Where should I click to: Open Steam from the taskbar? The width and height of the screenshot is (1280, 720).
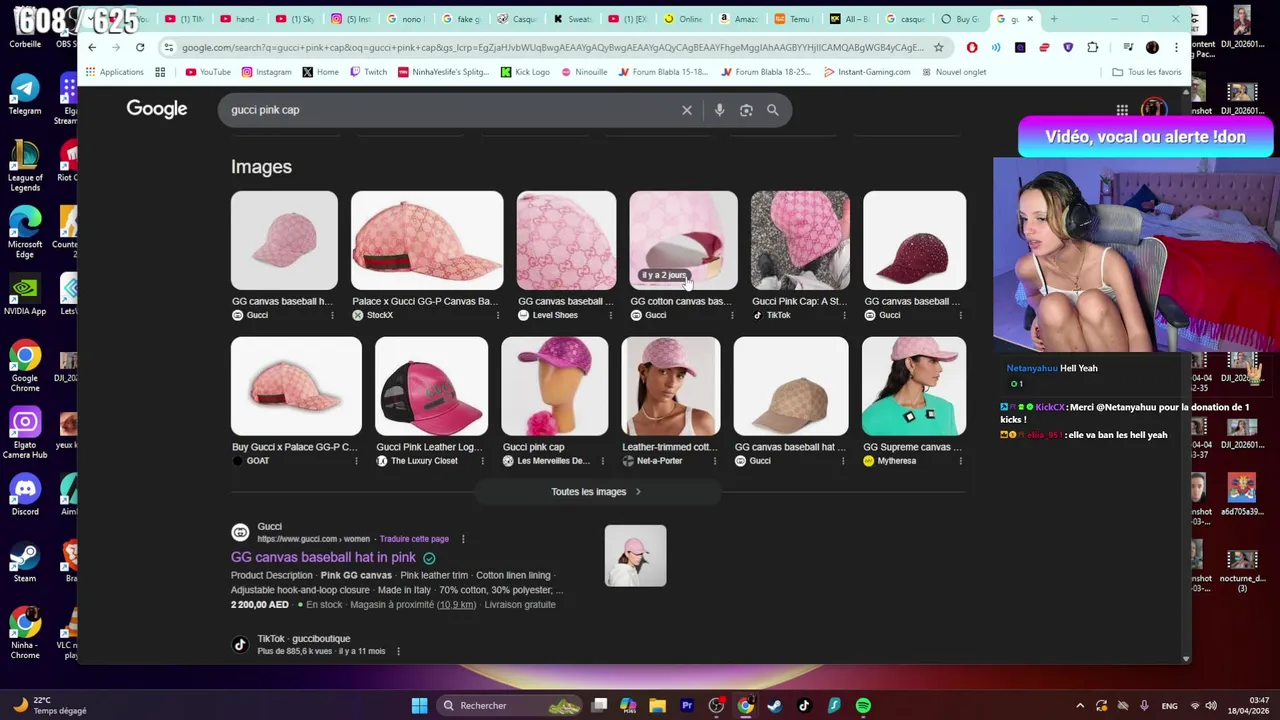coord(775,706)
